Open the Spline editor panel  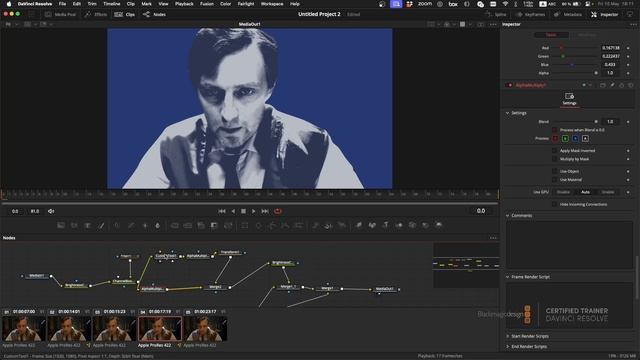tap(496, 14)
